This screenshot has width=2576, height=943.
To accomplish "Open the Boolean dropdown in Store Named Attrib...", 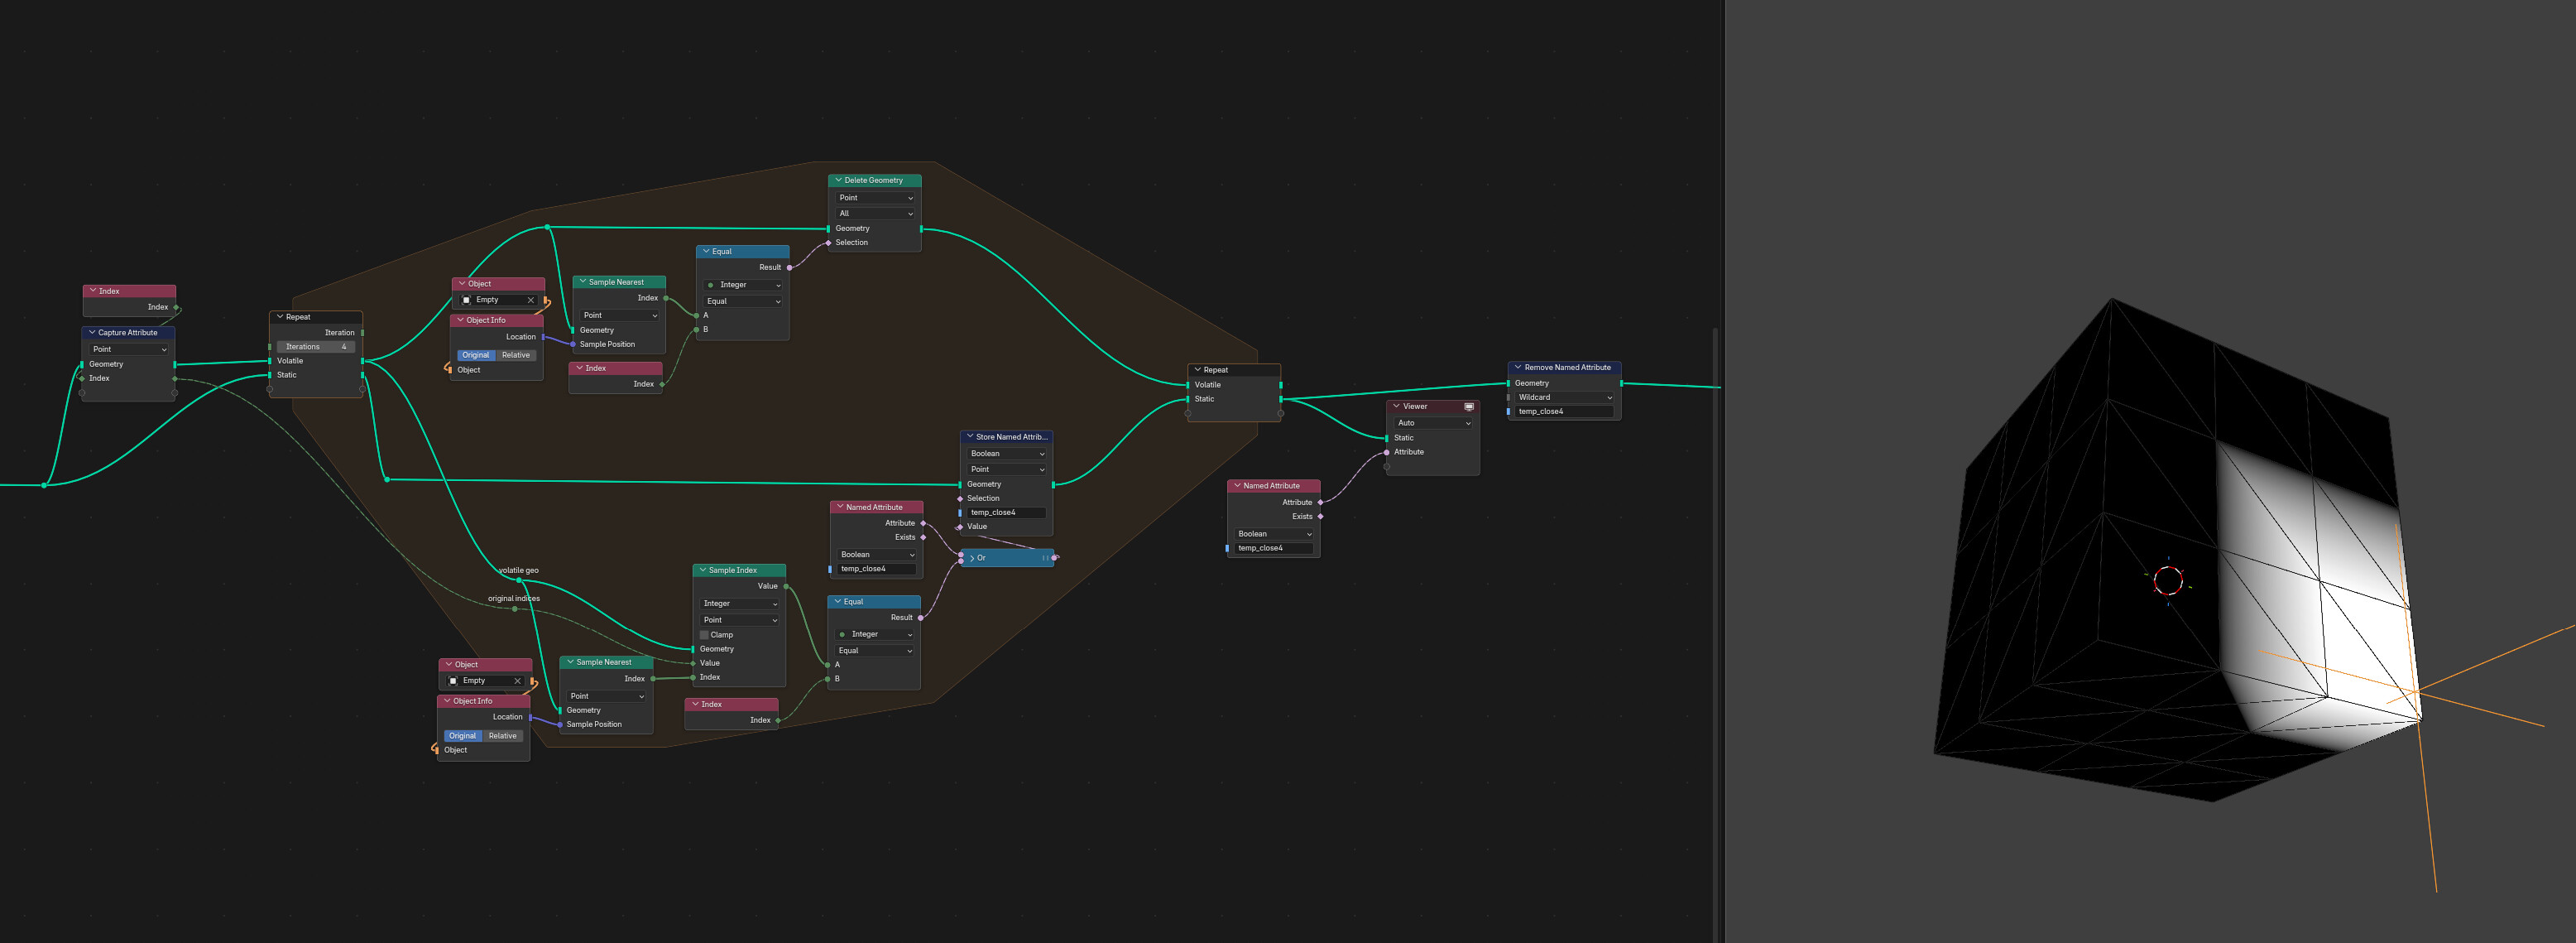I will click(1007, 454).
